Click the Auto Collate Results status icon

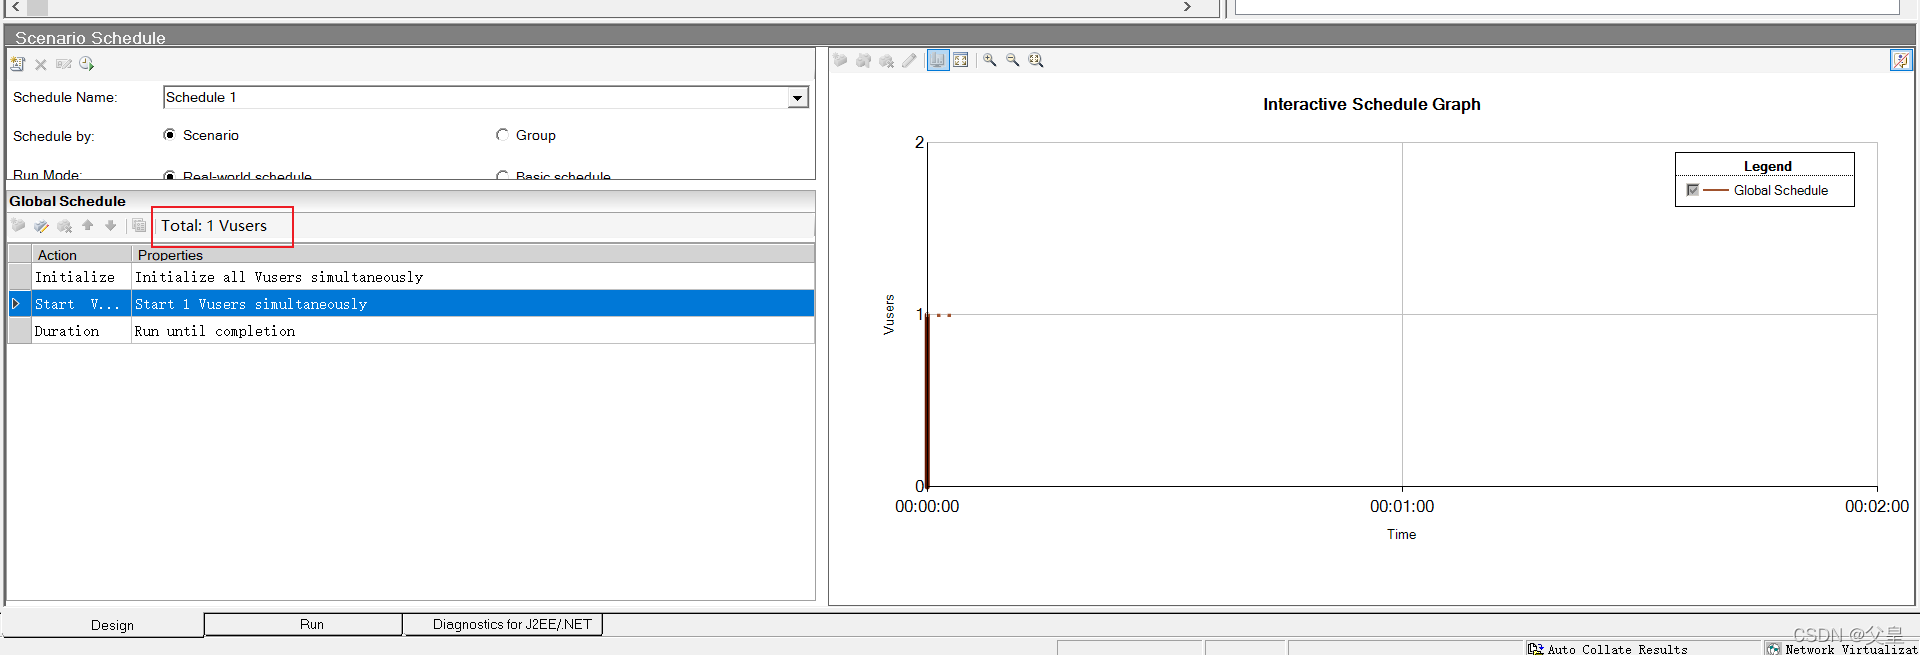(x=1535, y=649)
